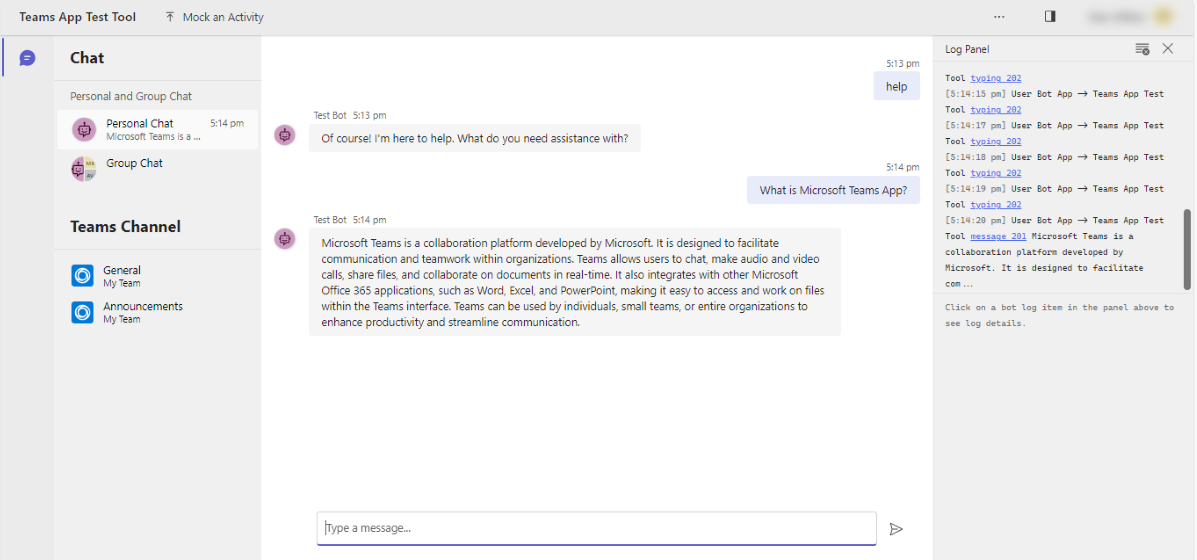This screenshot has width=1197, height=560.
Task: Open Mock an Activity menu
Action: [215, 17]
